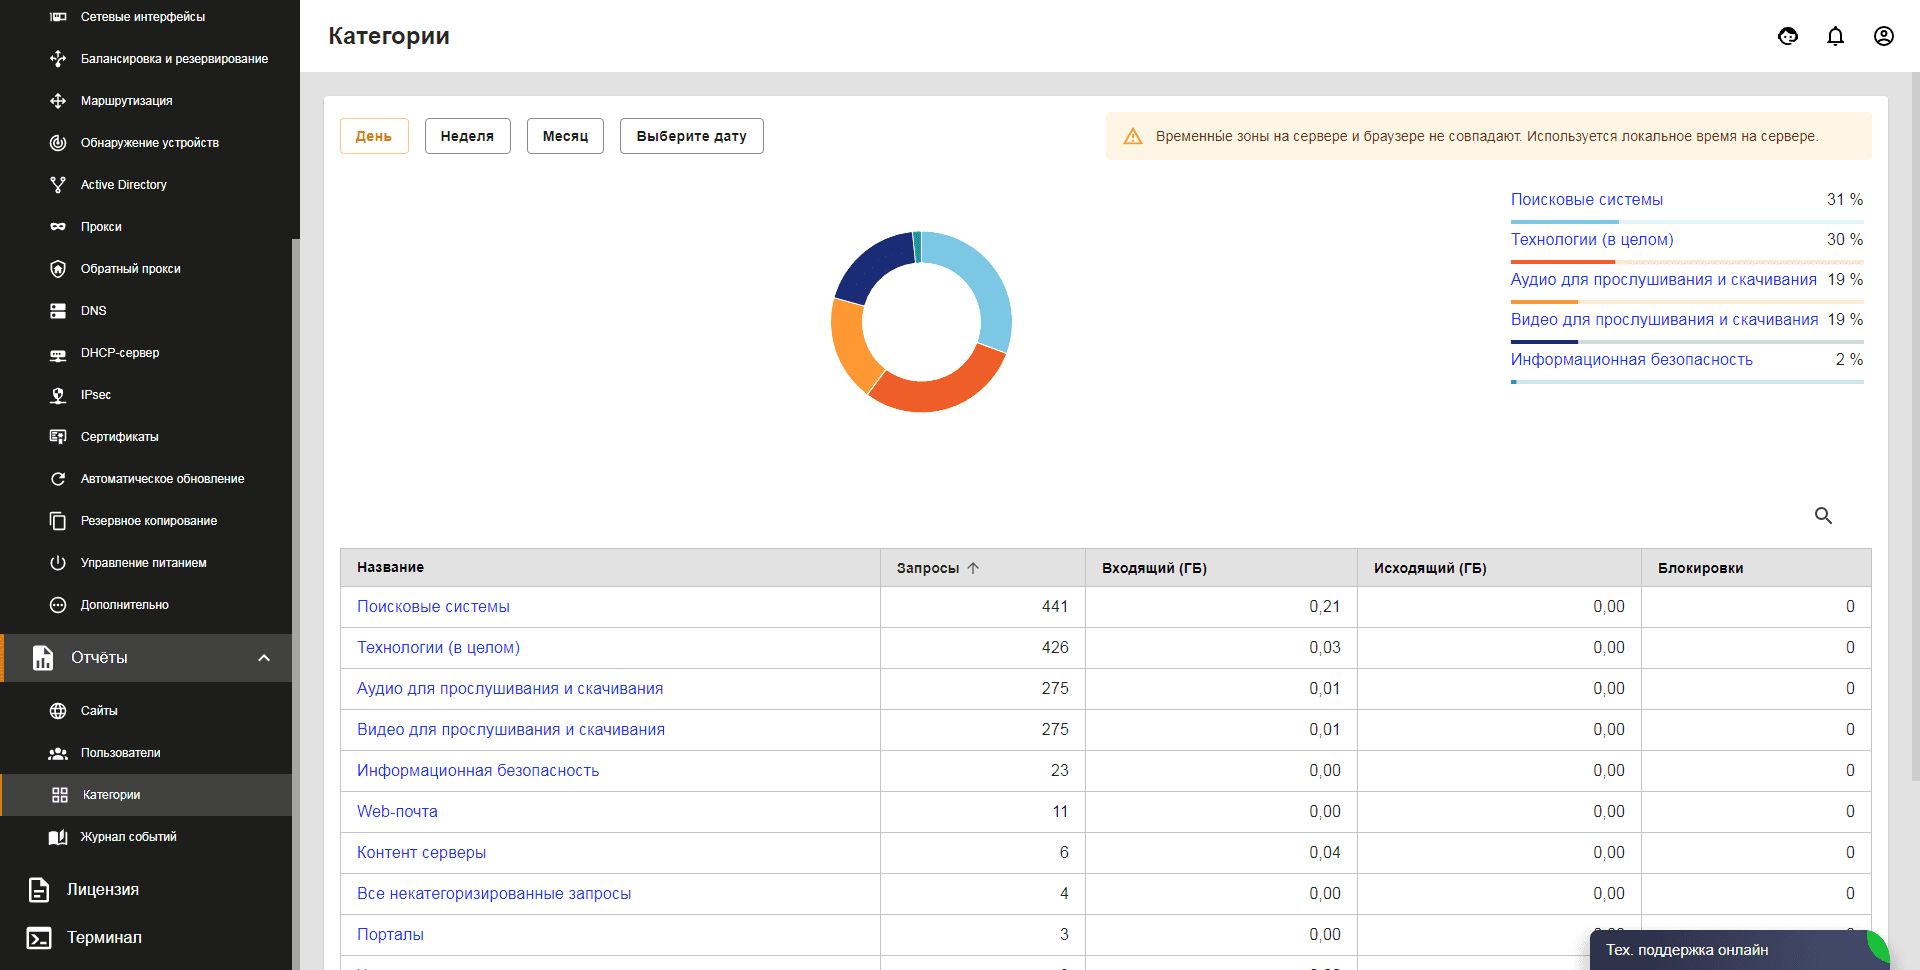Click the table search magnifier icon
The height and width of the screenshot is (970, 1920).
coord(1823,516)
